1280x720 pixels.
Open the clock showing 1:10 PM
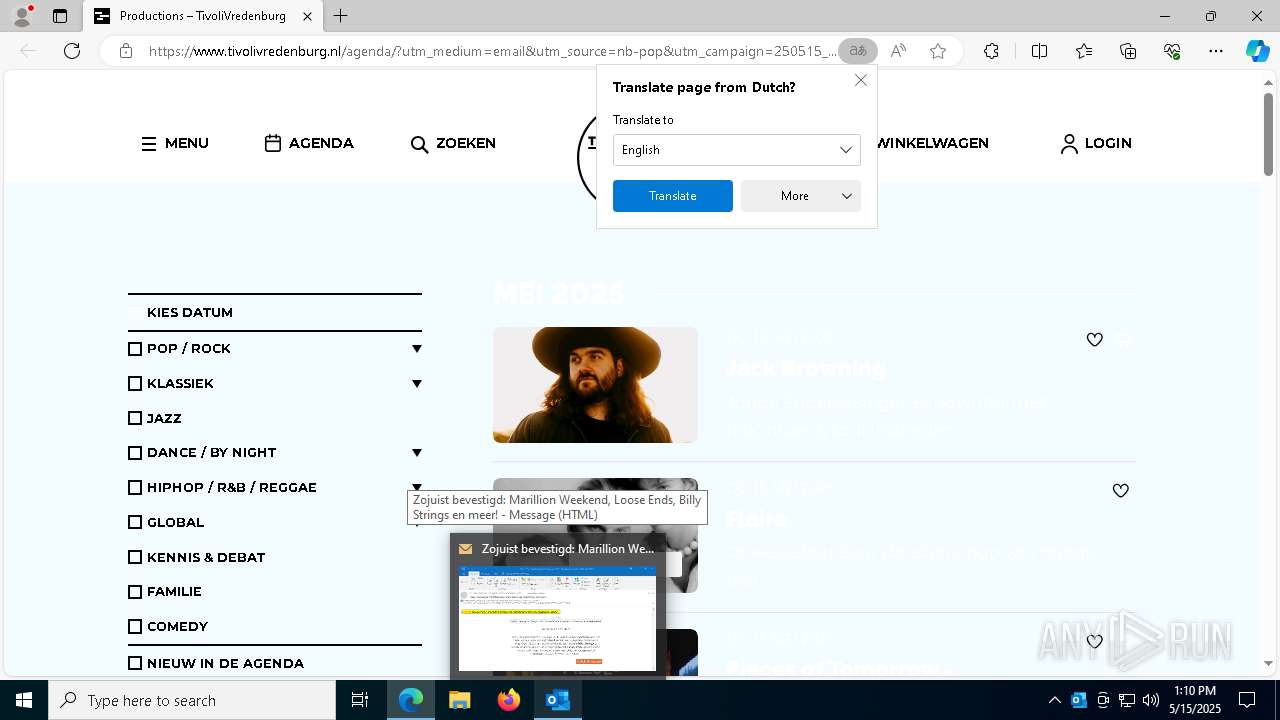click(x=1195, y=700)
